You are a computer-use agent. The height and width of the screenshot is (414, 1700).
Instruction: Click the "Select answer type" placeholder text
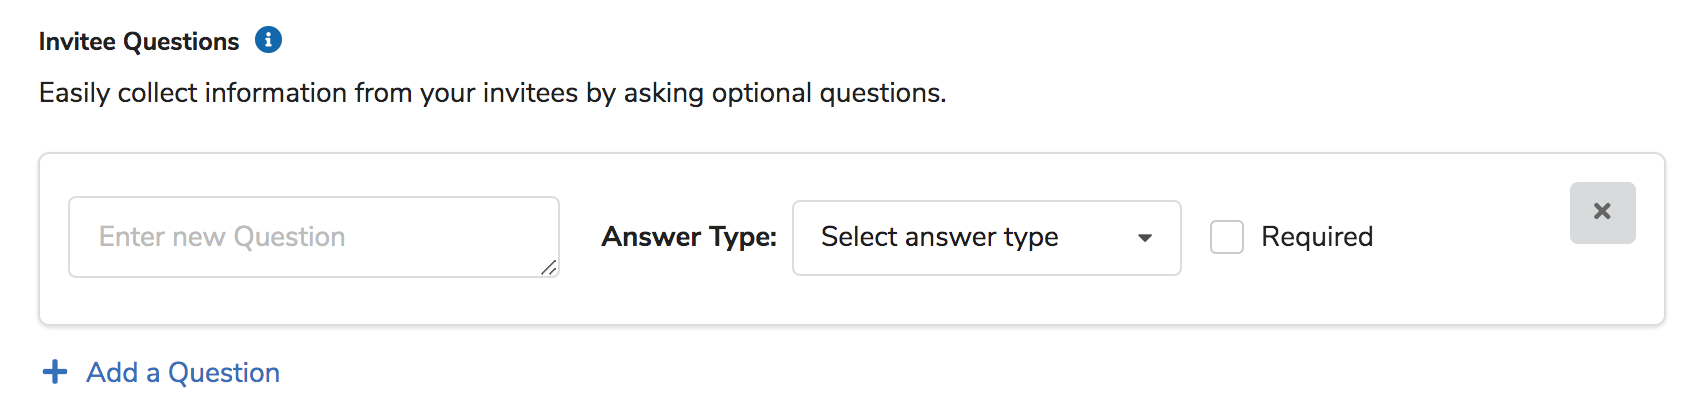(x=939, y=237)
